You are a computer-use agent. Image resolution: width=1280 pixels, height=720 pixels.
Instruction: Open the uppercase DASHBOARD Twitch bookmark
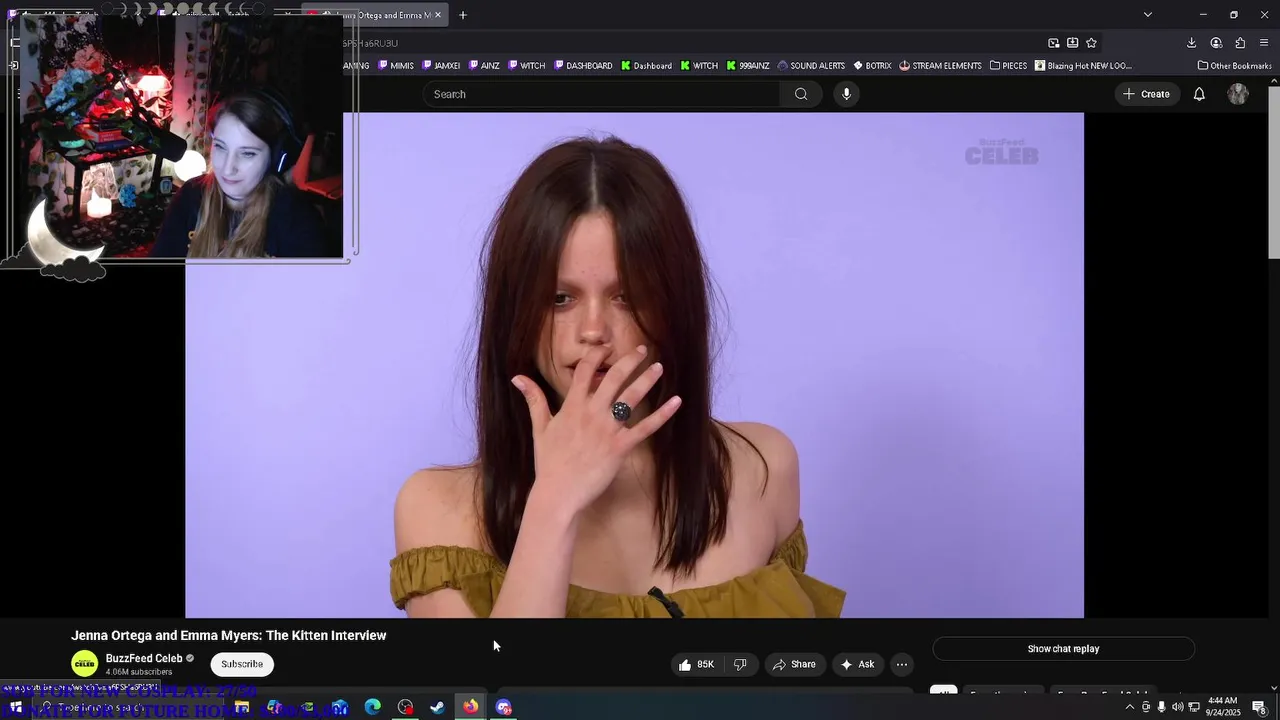[x=583, y=66]
